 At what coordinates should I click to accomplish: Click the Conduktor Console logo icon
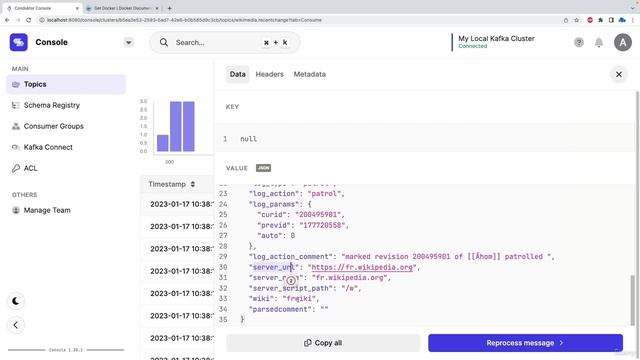(19, 42)
